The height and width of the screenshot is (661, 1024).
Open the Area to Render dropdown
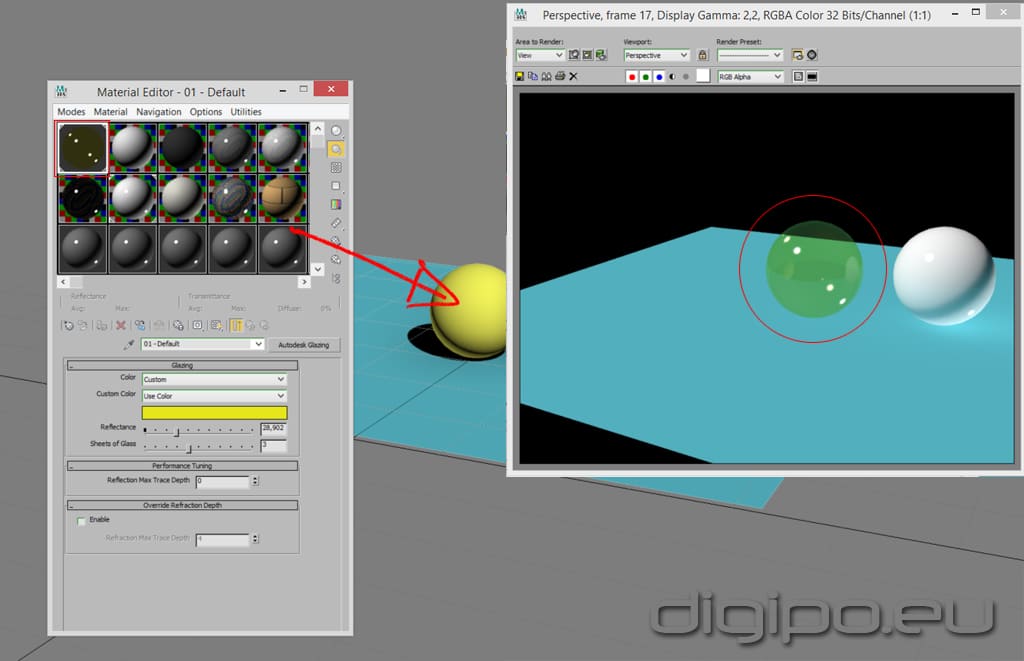click(x=539, y=55)
